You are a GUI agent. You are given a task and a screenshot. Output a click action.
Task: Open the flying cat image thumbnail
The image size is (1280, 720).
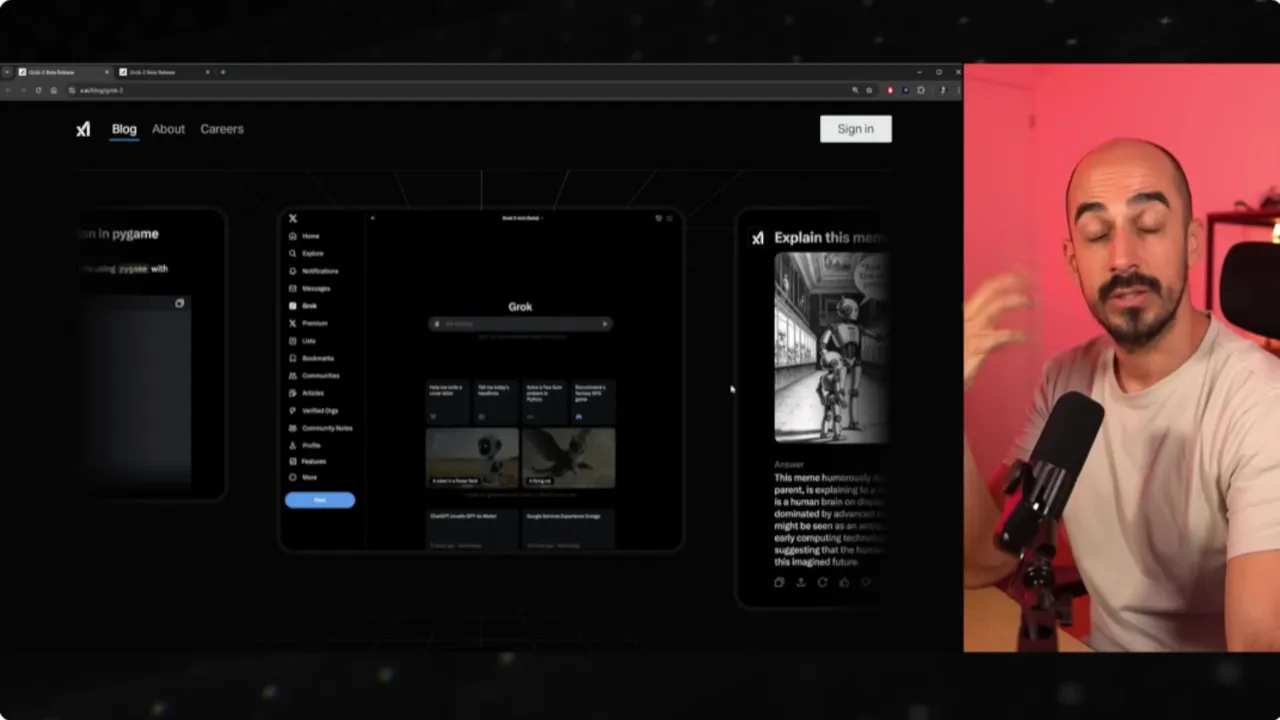[569, 458]
